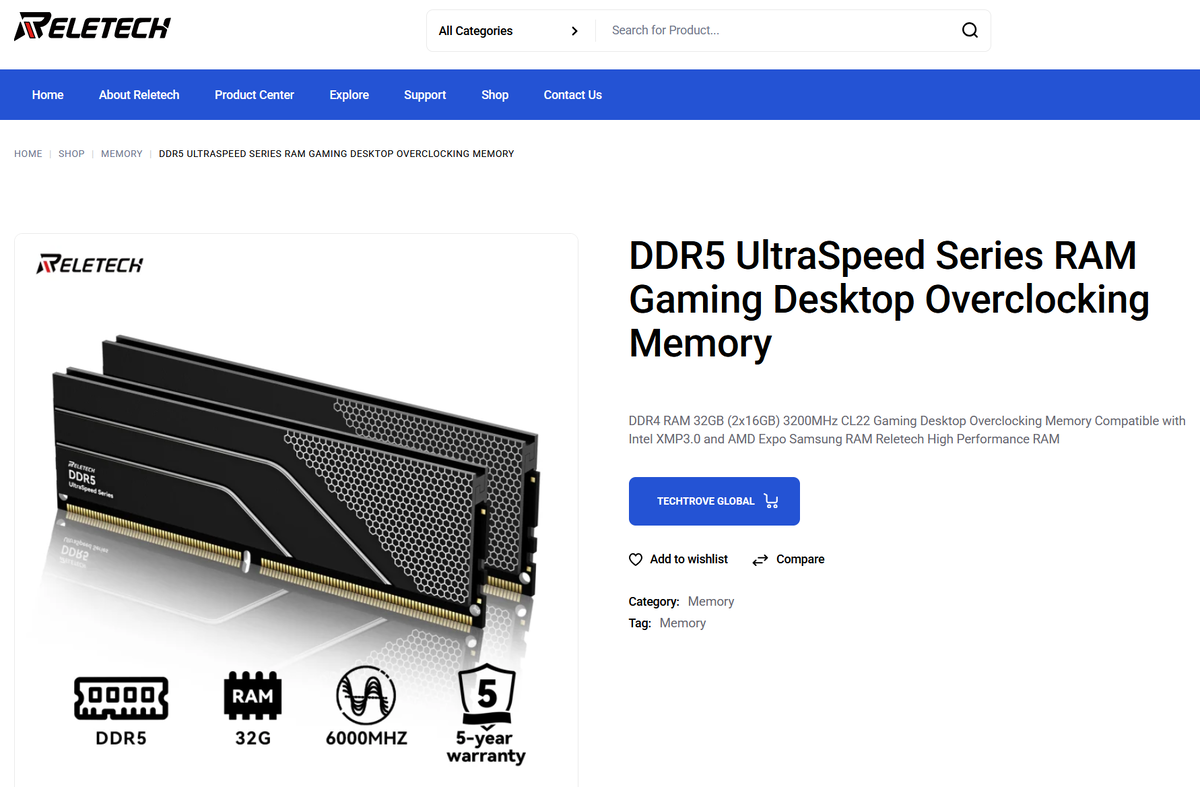1200x787 pixels.
Task: Open the About Reletech menu item
Action: point(139,95)
